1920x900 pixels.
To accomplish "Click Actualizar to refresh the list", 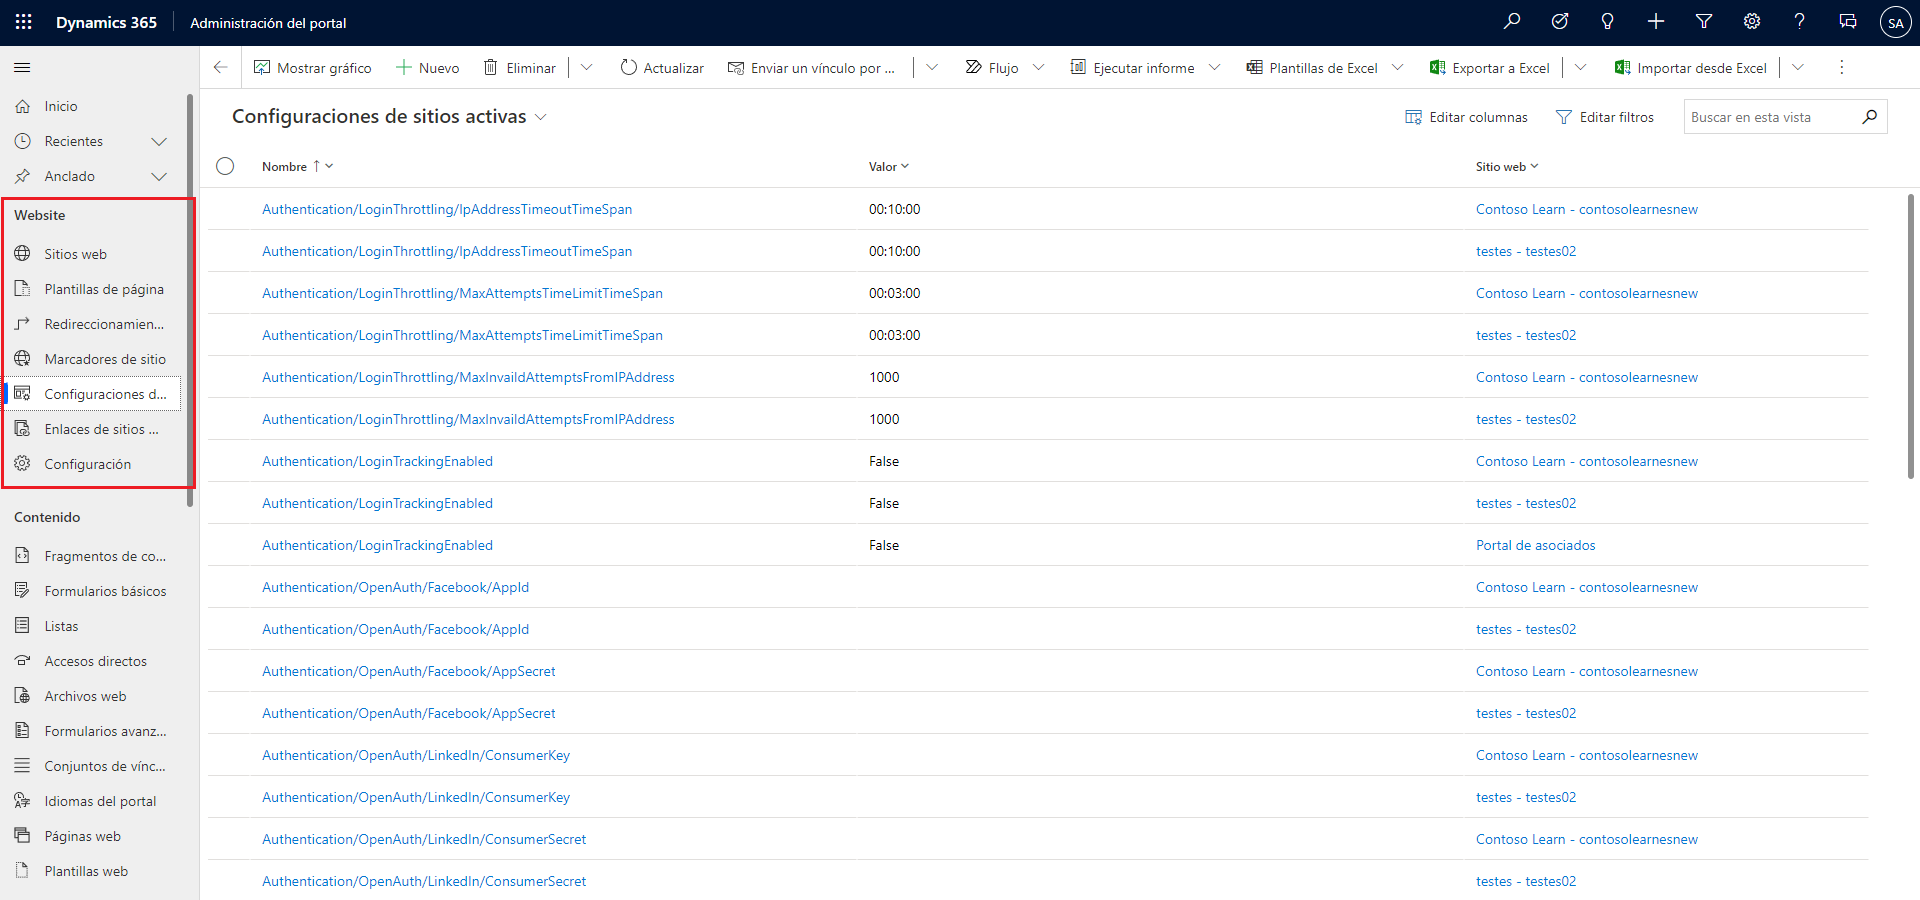I will [662, 67].
